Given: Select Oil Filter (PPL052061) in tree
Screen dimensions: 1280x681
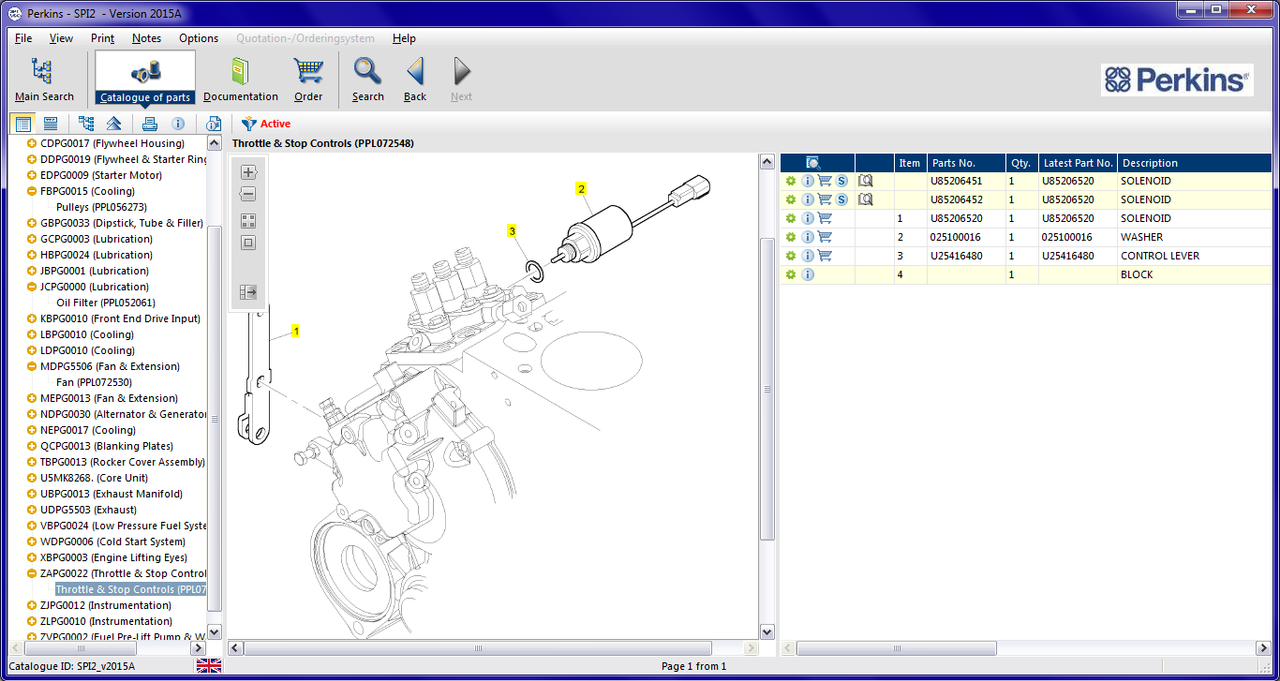Looking at the screenshot, I should (106, 303).
